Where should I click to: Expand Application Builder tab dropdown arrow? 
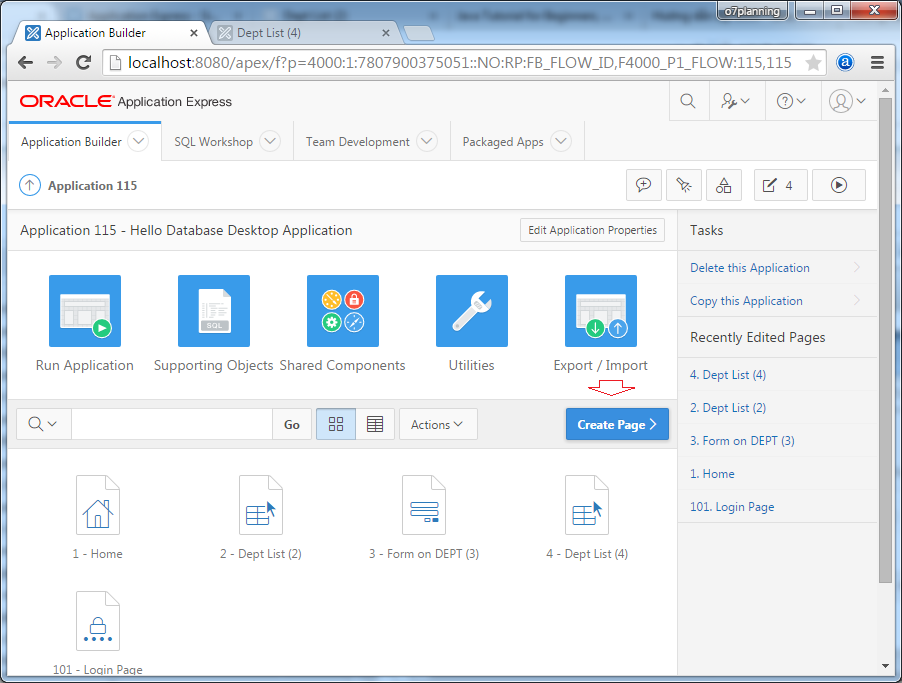point(138,141)
